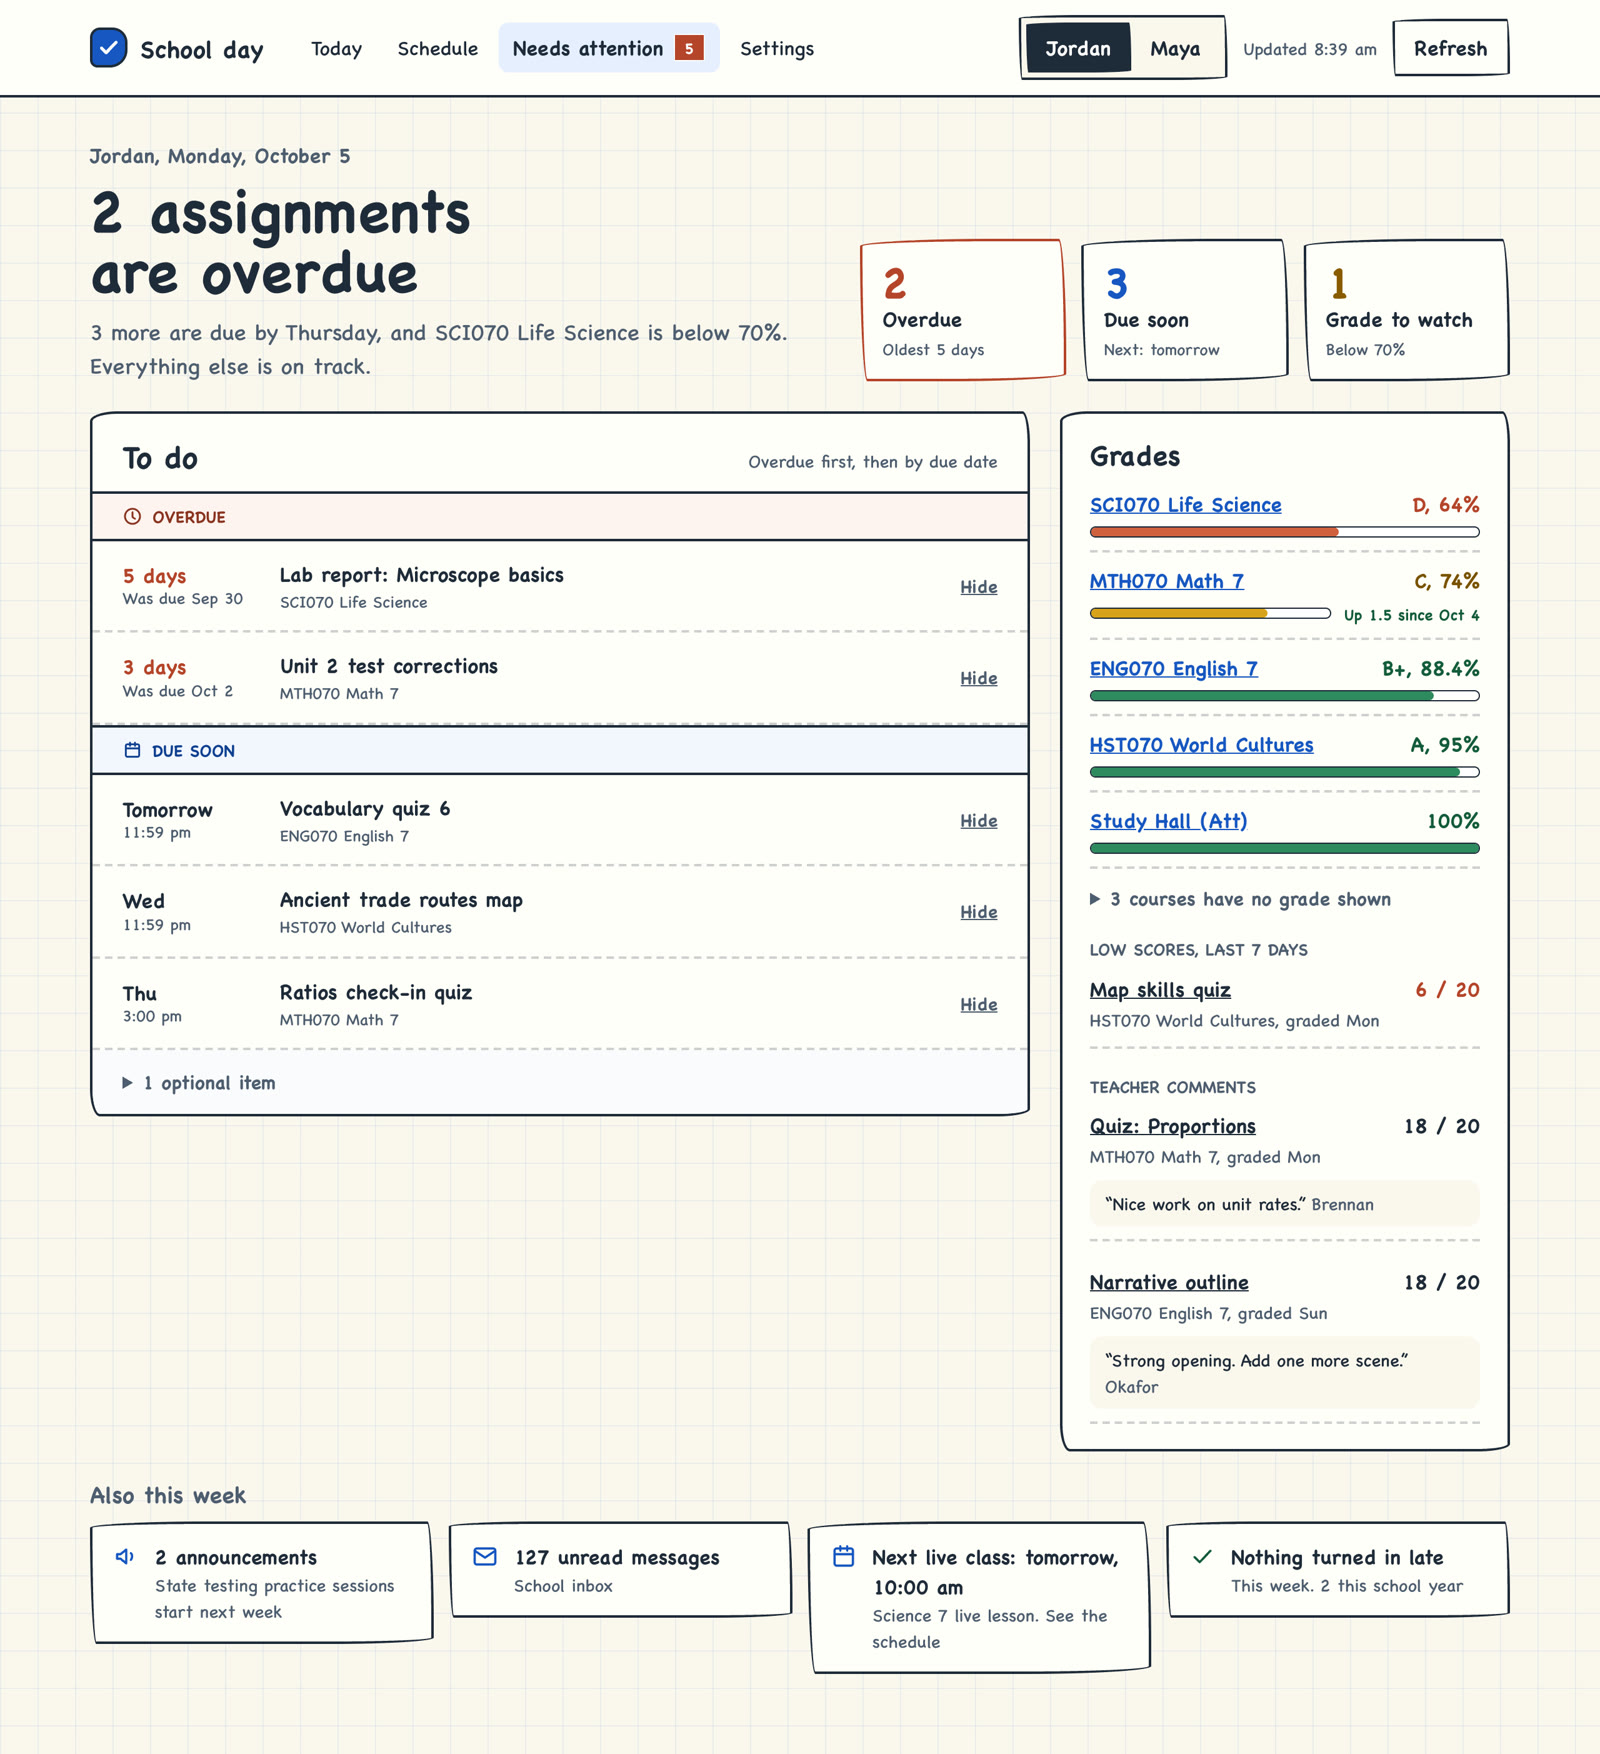
Task: Click the 2 Overdue summary card
Action: [x=963, y=310]
